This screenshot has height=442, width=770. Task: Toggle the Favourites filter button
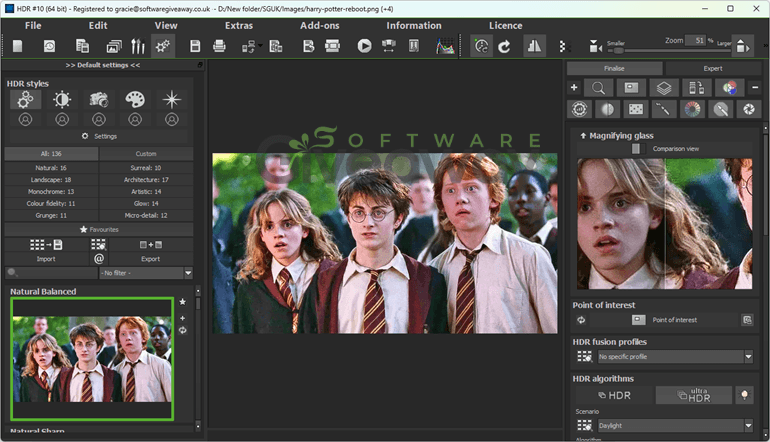pos(99,229)
